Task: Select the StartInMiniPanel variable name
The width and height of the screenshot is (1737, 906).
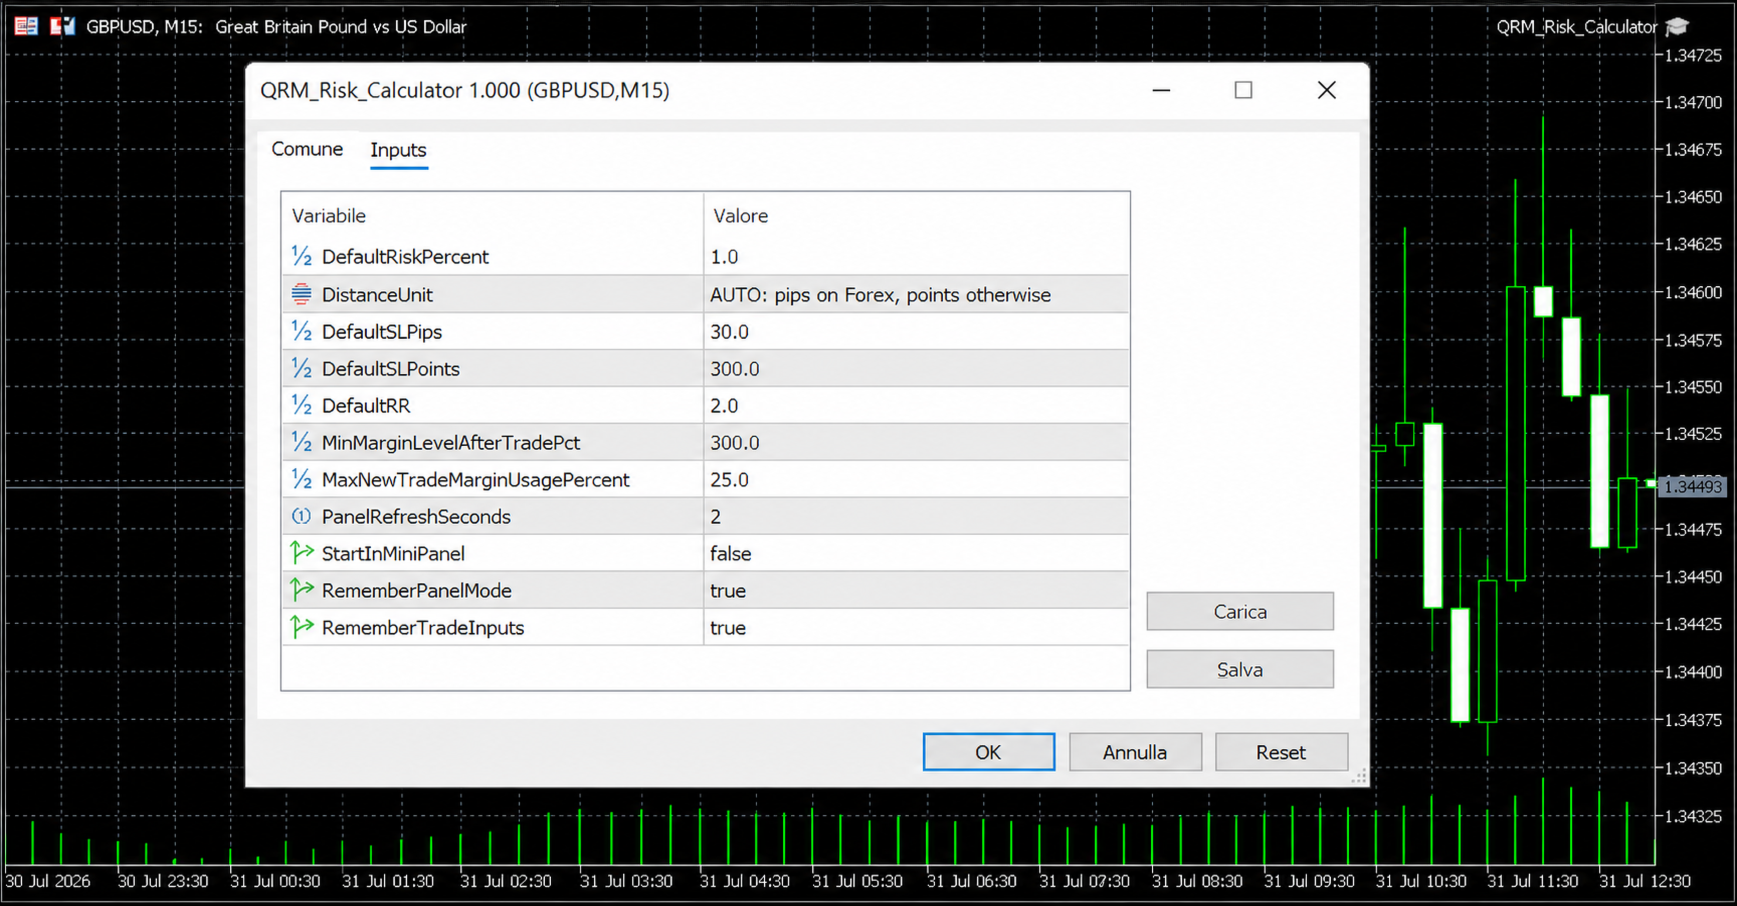Action: click(x=393, y=554)
